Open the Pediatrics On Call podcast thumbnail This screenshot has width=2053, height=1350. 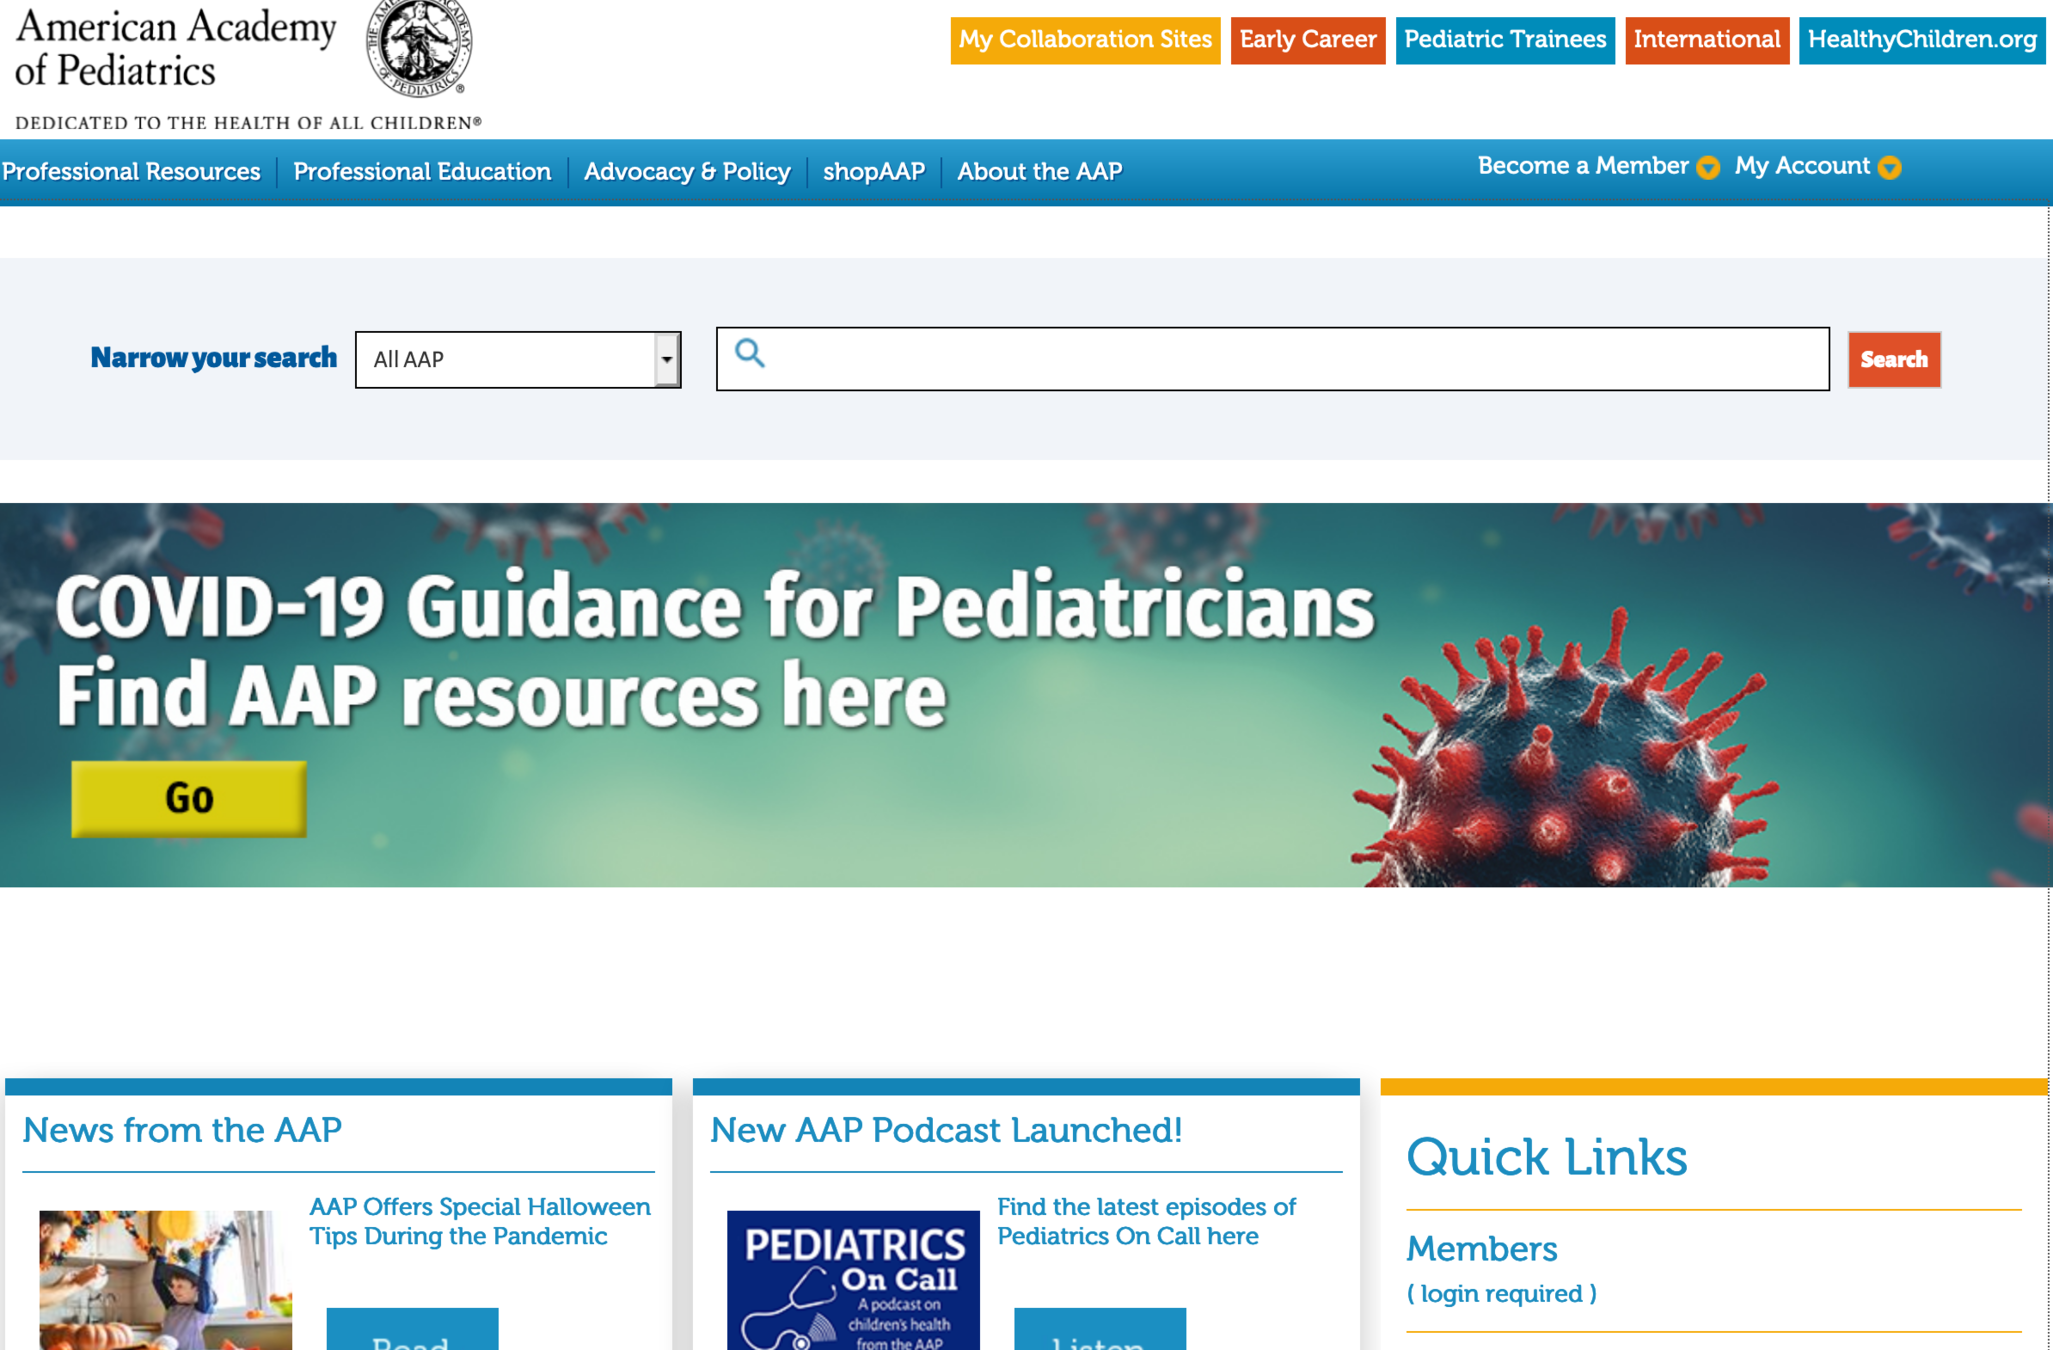(x=853, y=1280)
